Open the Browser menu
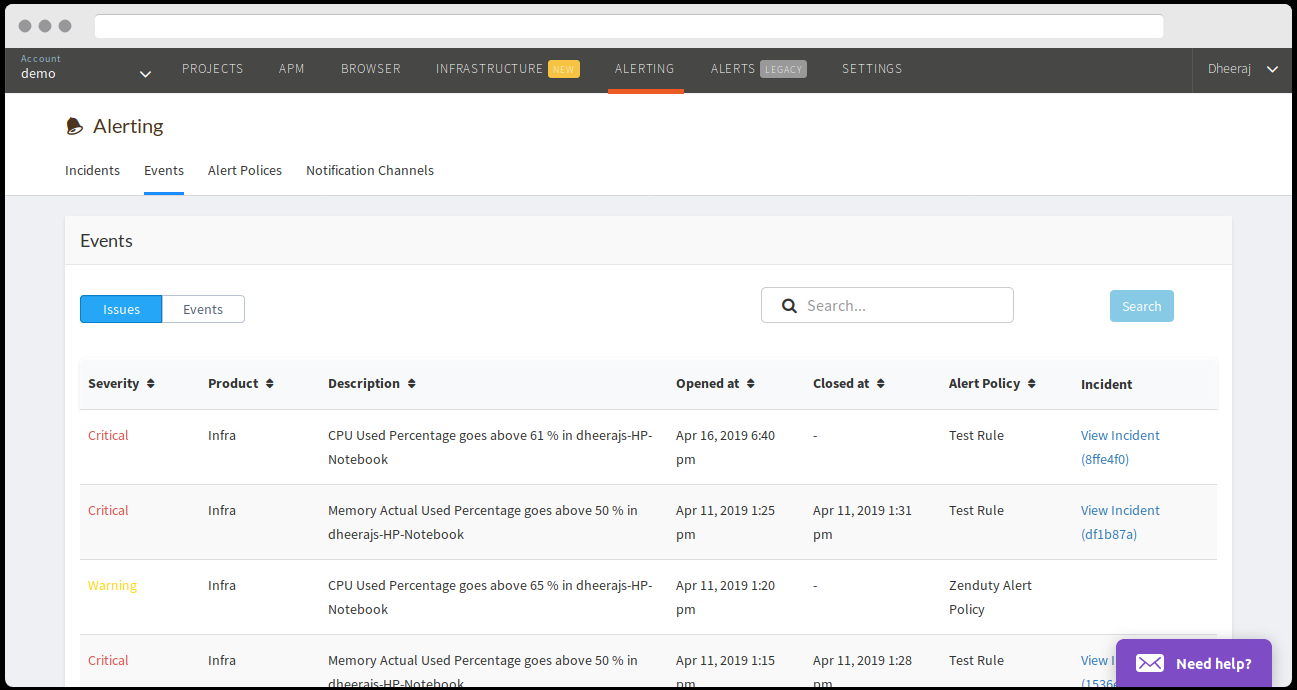1297x690 pixels. click(x=371, y=69)
